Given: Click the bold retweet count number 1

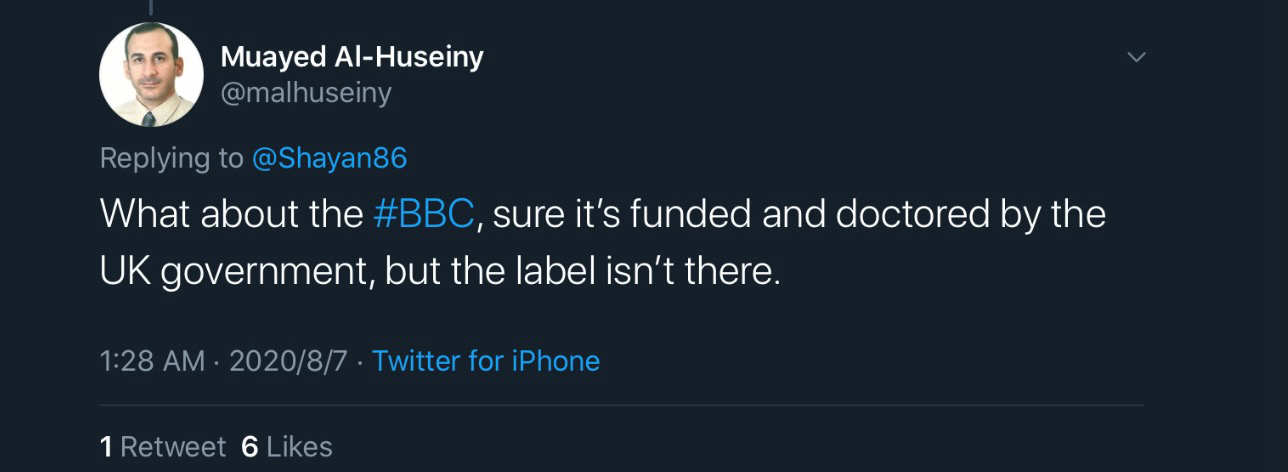Looking at the screenshot, I should click(106, 447).
